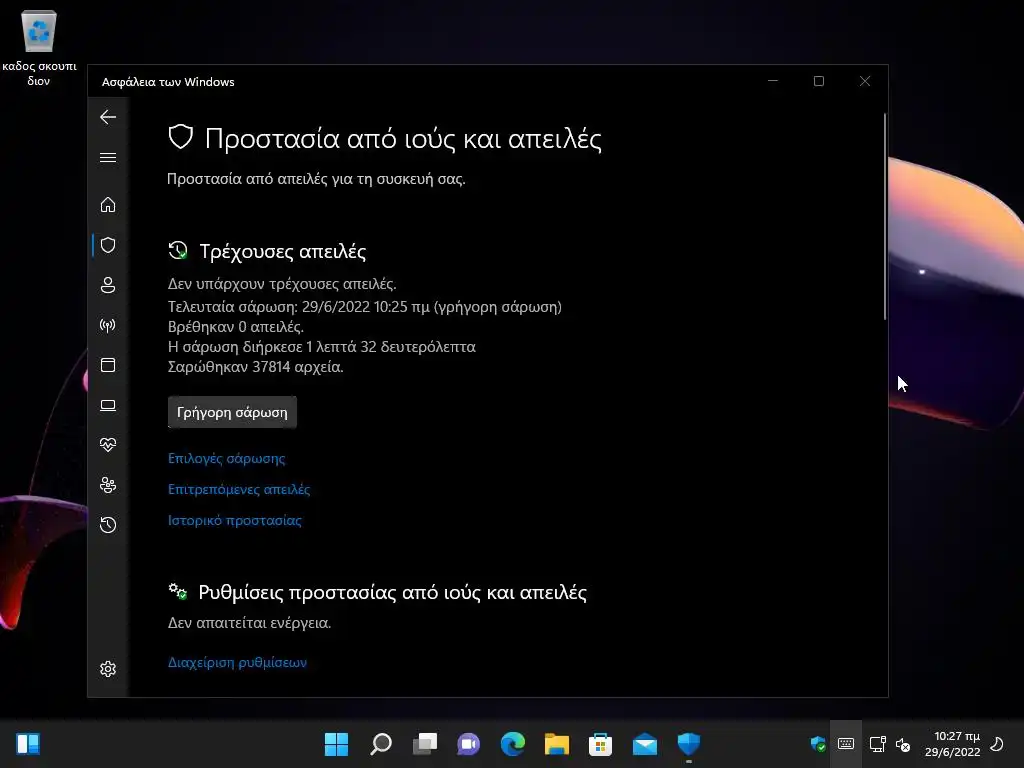Open the Home sidebar icon
The width and height of the screenshot is (1024, 768).
pos(108,205)
